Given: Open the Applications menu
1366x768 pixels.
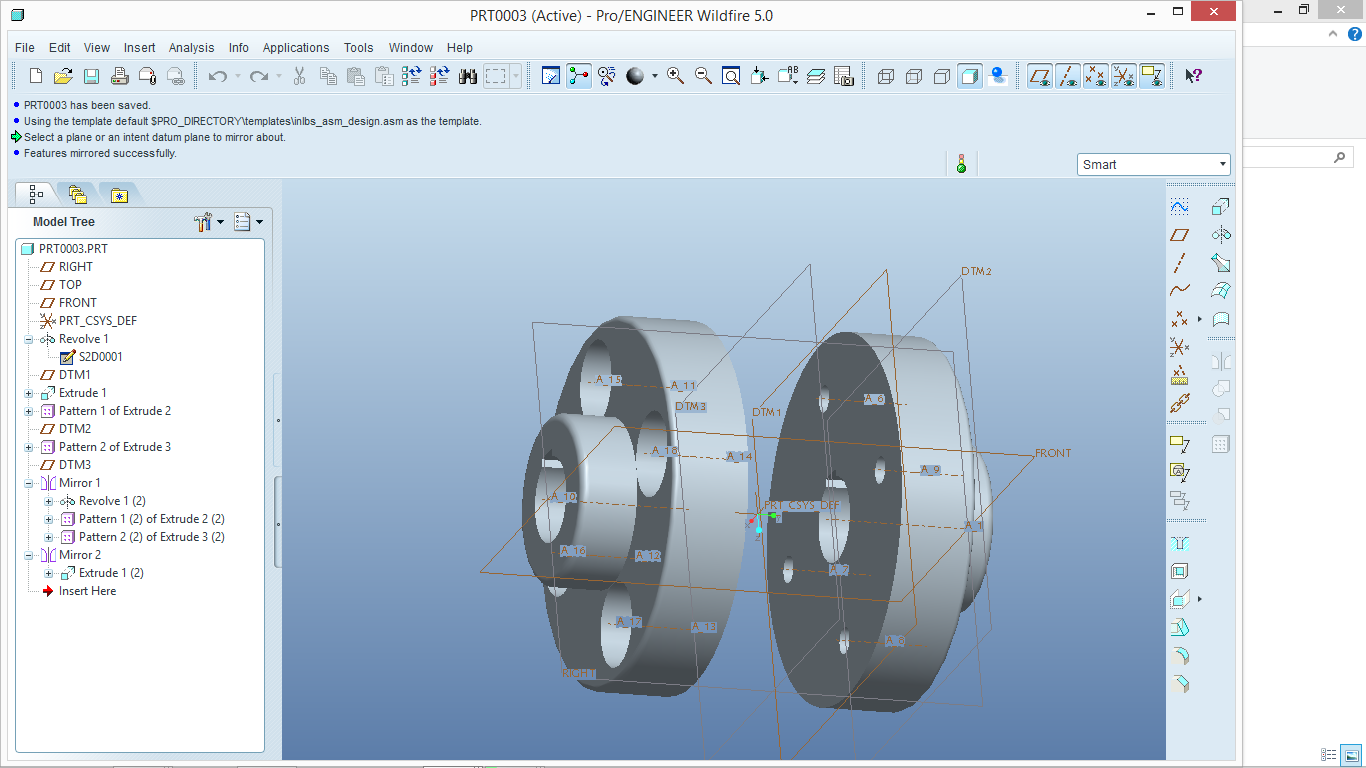Looking at the screenshot, I should point(296,47).
